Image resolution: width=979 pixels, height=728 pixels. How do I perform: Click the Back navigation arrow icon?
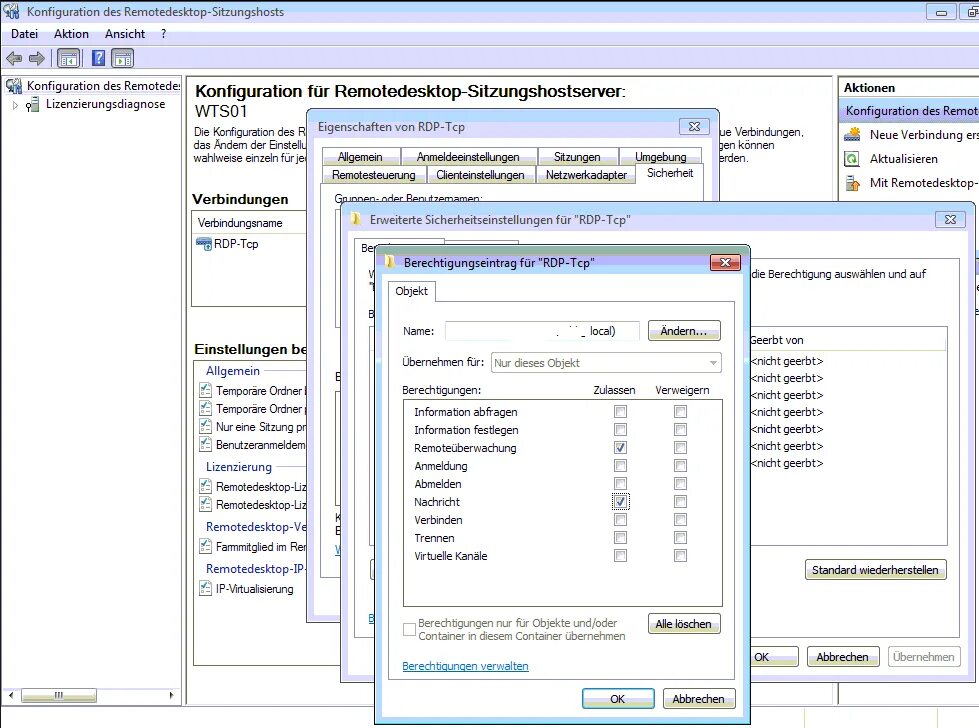click(13, 58)
